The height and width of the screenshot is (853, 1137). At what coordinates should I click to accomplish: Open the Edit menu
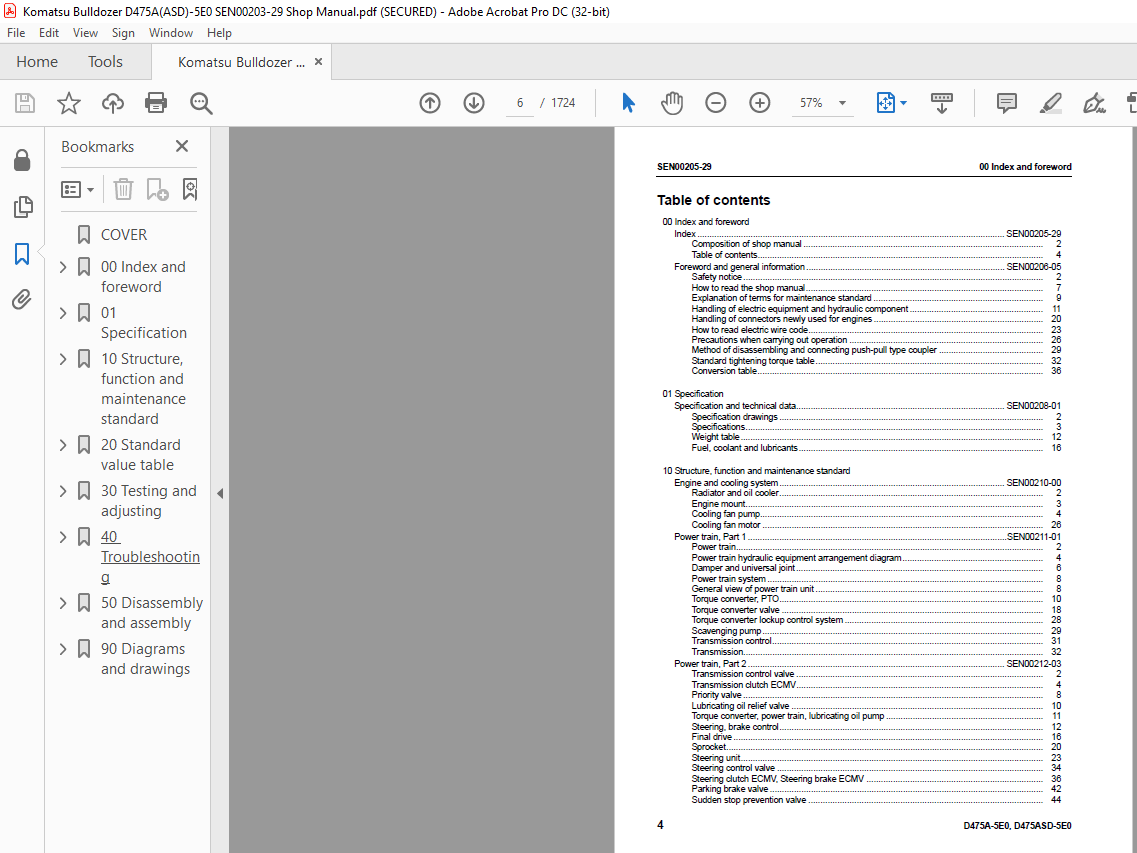[x=49, y=33]
